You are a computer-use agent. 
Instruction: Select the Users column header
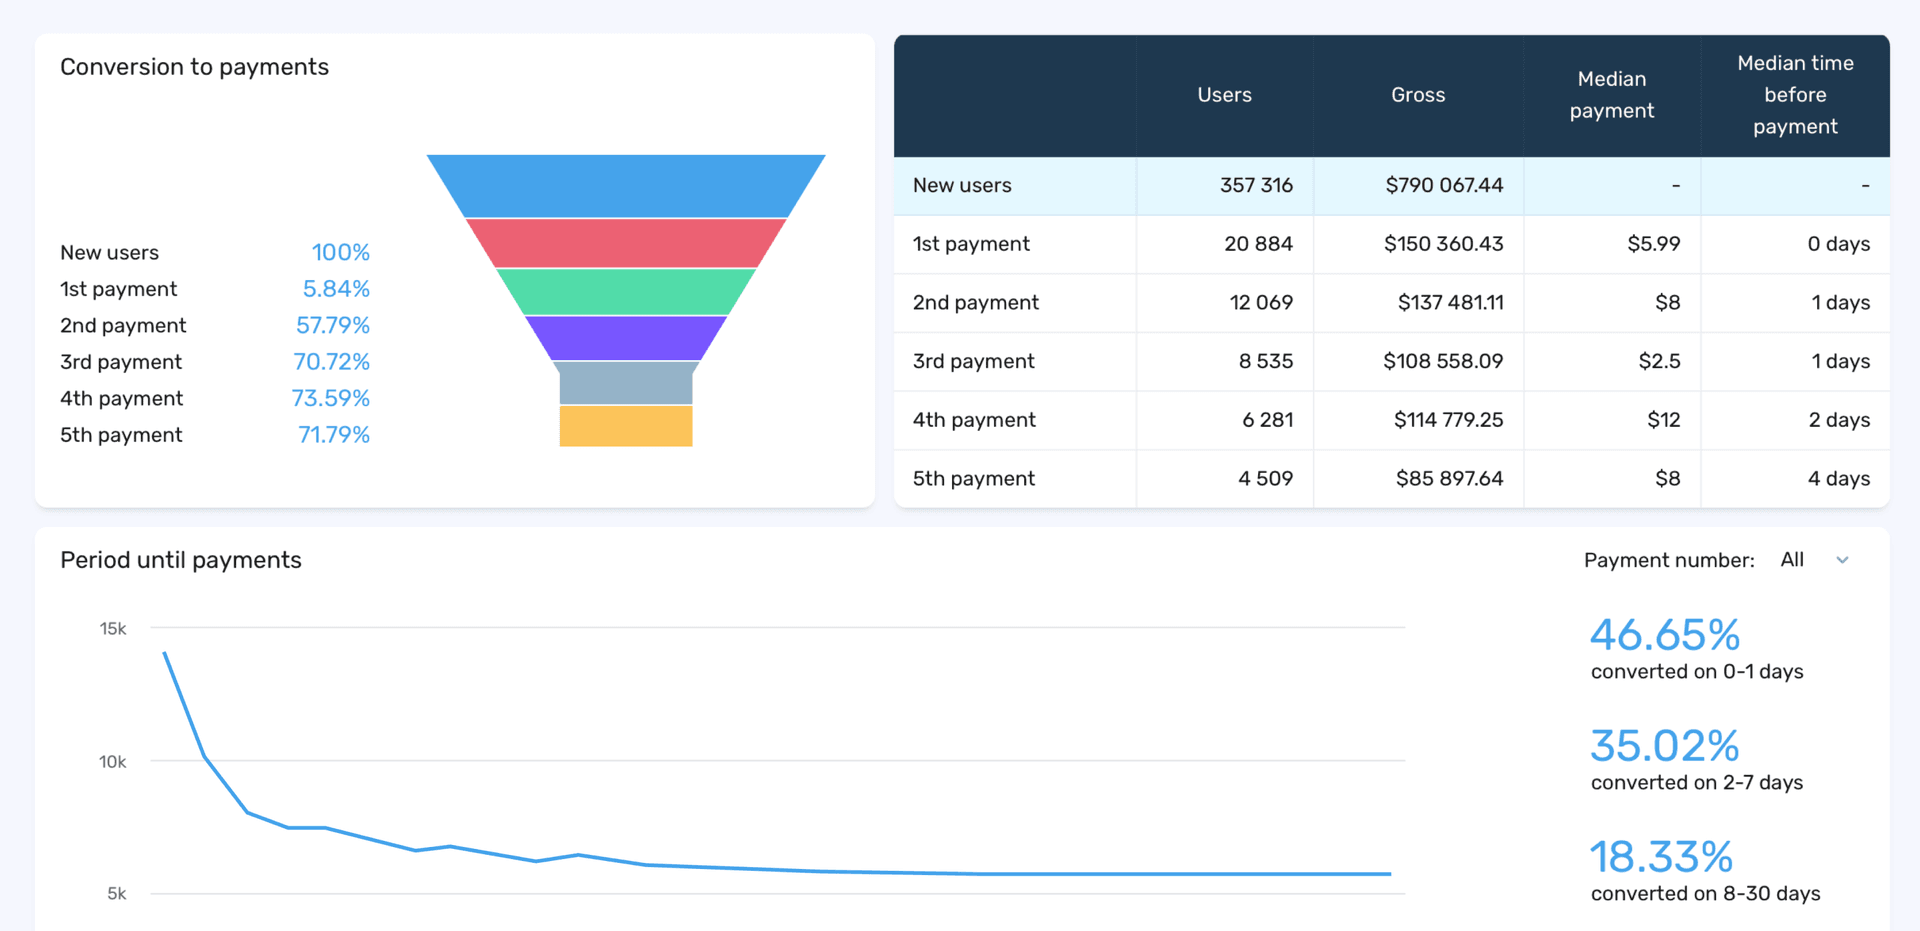tap(1224, 95)
